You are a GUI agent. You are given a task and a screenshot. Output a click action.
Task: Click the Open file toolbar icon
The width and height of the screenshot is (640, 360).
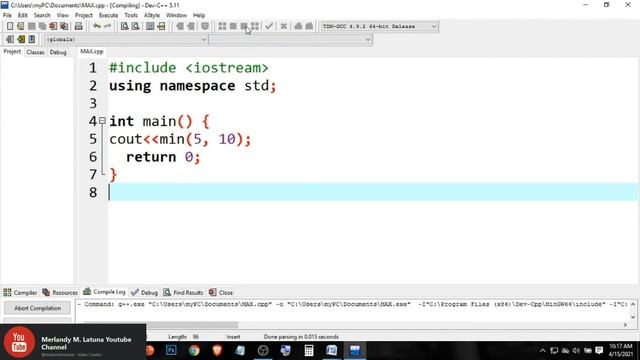coord(20,26)
